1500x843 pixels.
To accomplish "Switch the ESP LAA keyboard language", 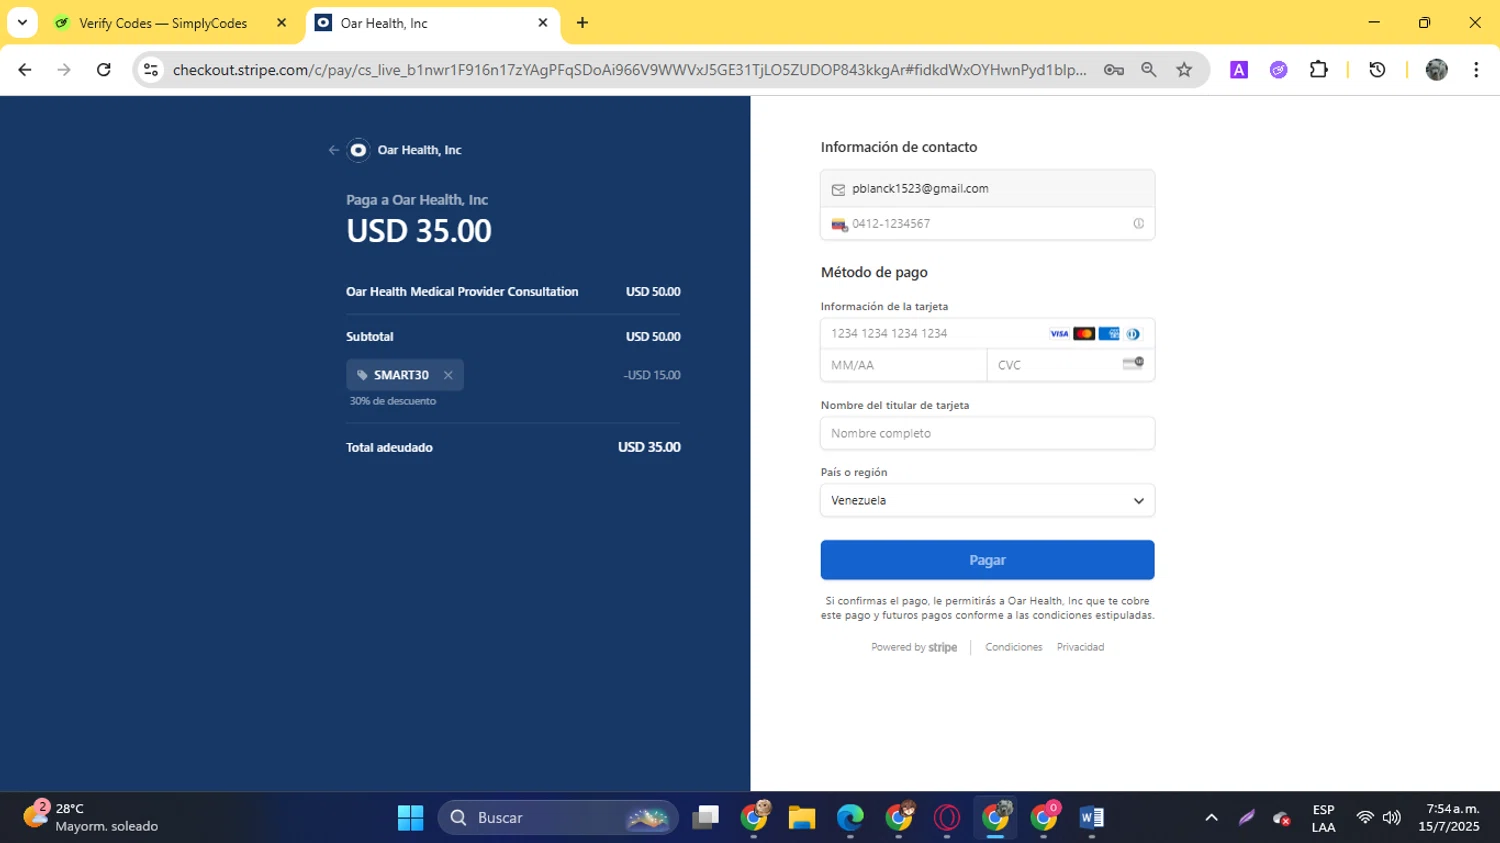I will [x=1323, y=818].
